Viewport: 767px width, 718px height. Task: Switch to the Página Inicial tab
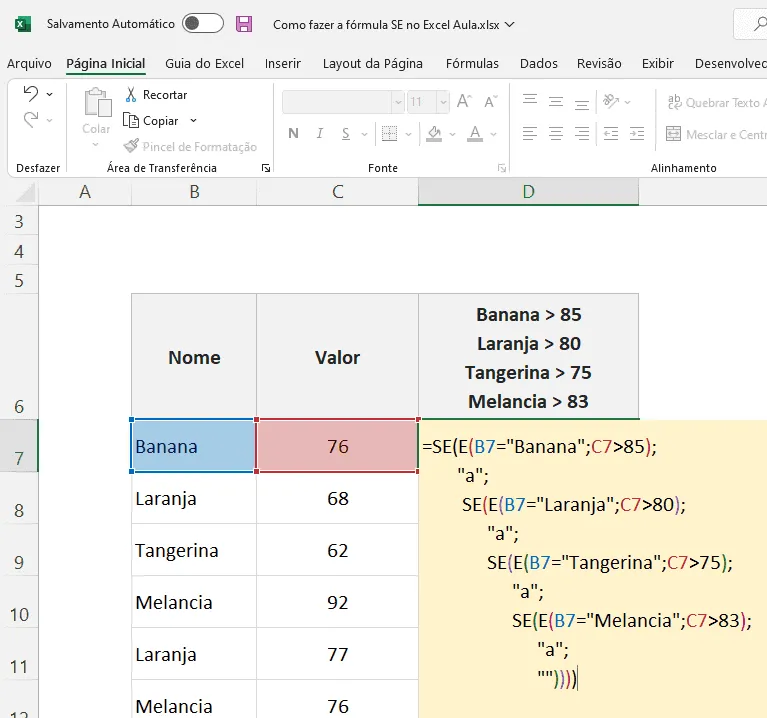pyautogui.click(x=106, y=64)
